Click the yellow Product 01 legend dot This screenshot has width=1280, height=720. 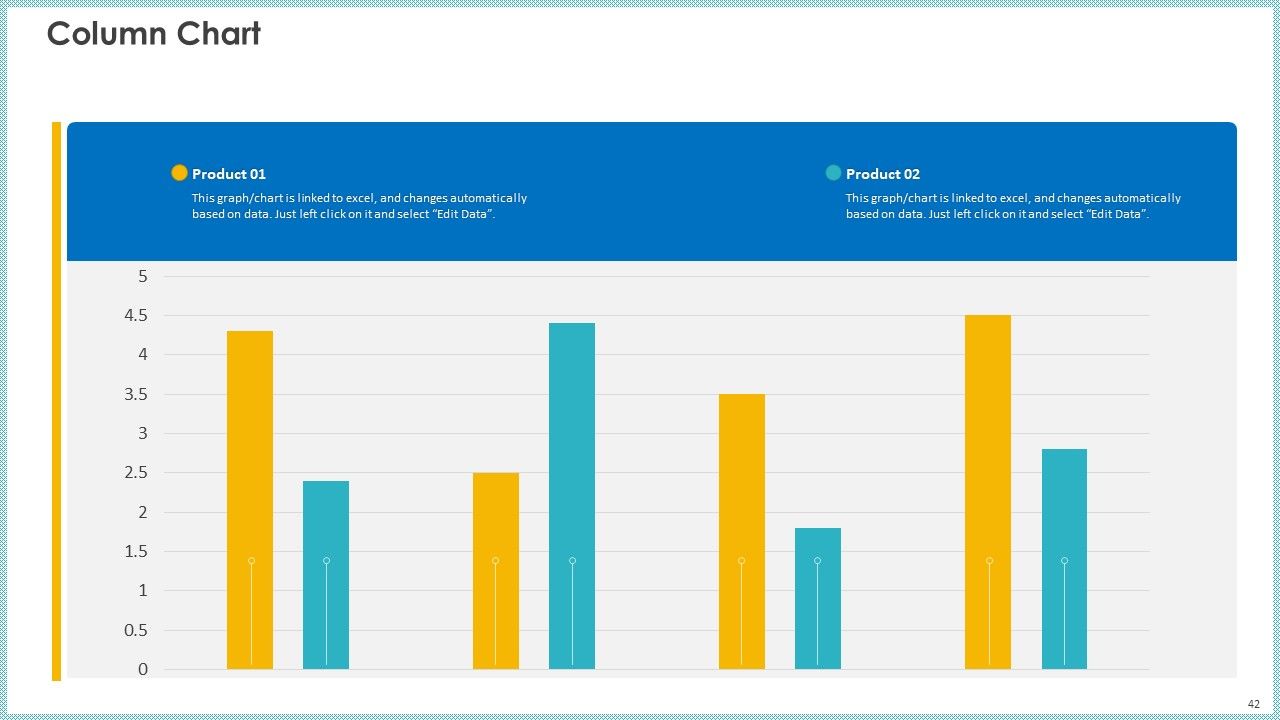point(179,173)
